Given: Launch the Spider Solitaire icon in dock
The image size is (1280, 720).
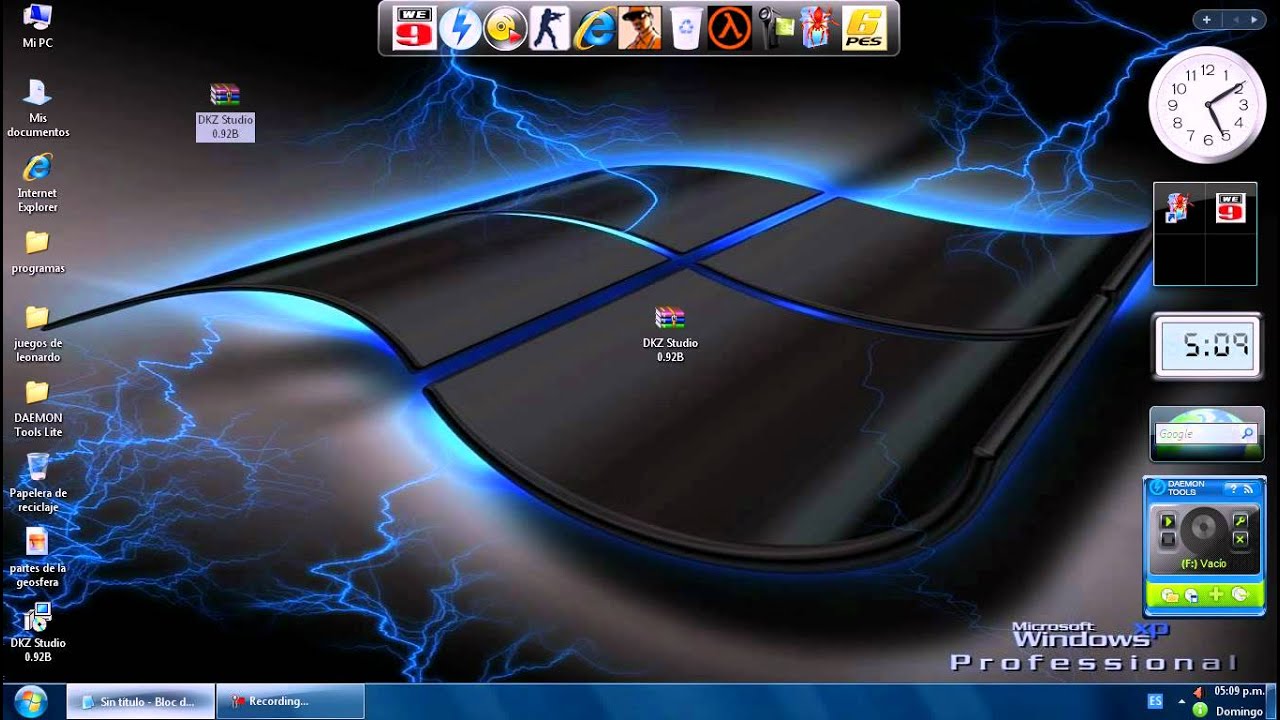Looking at the screenshot, I should tap(817, 28).
